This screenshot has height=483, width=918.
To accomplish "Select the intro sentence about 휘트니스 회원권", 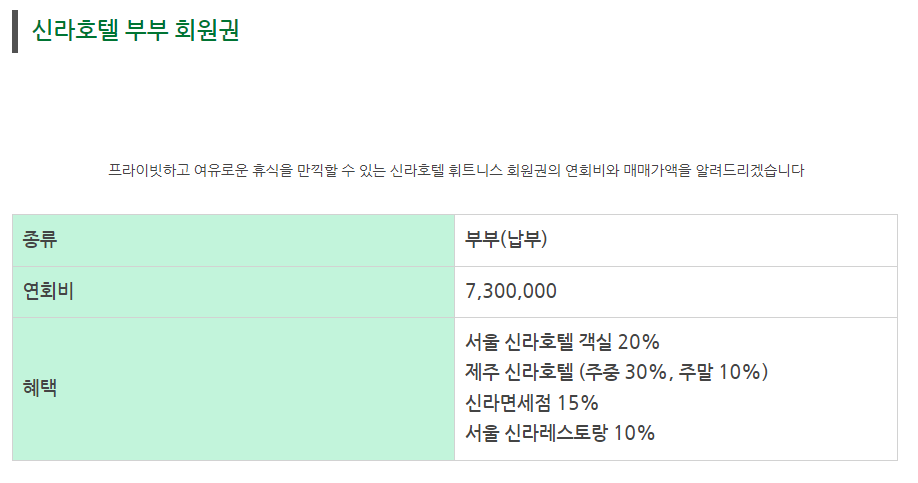I will pos(456,170).
